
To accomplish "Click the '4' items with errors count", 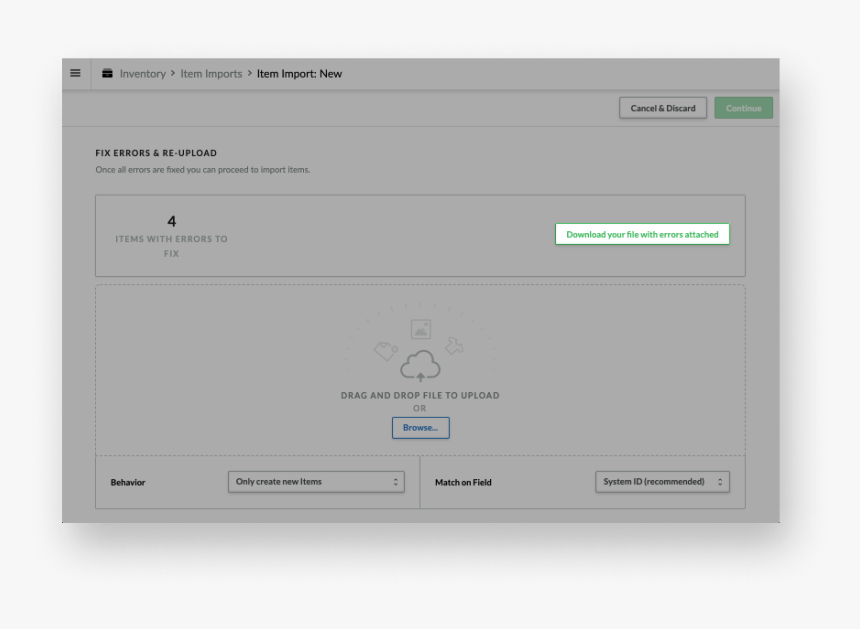I will tap(172, 222).
